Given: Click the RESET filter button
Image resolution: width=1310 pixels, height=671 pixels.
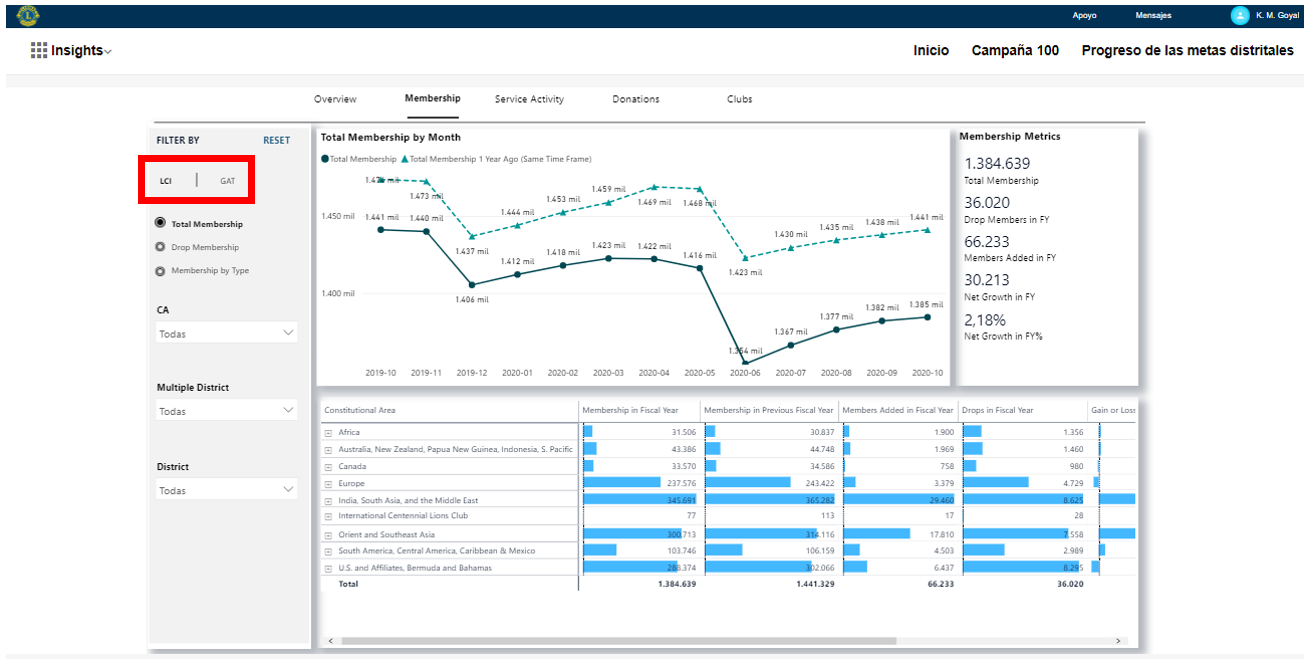Looking at the screenshot, I should [276, 141].
